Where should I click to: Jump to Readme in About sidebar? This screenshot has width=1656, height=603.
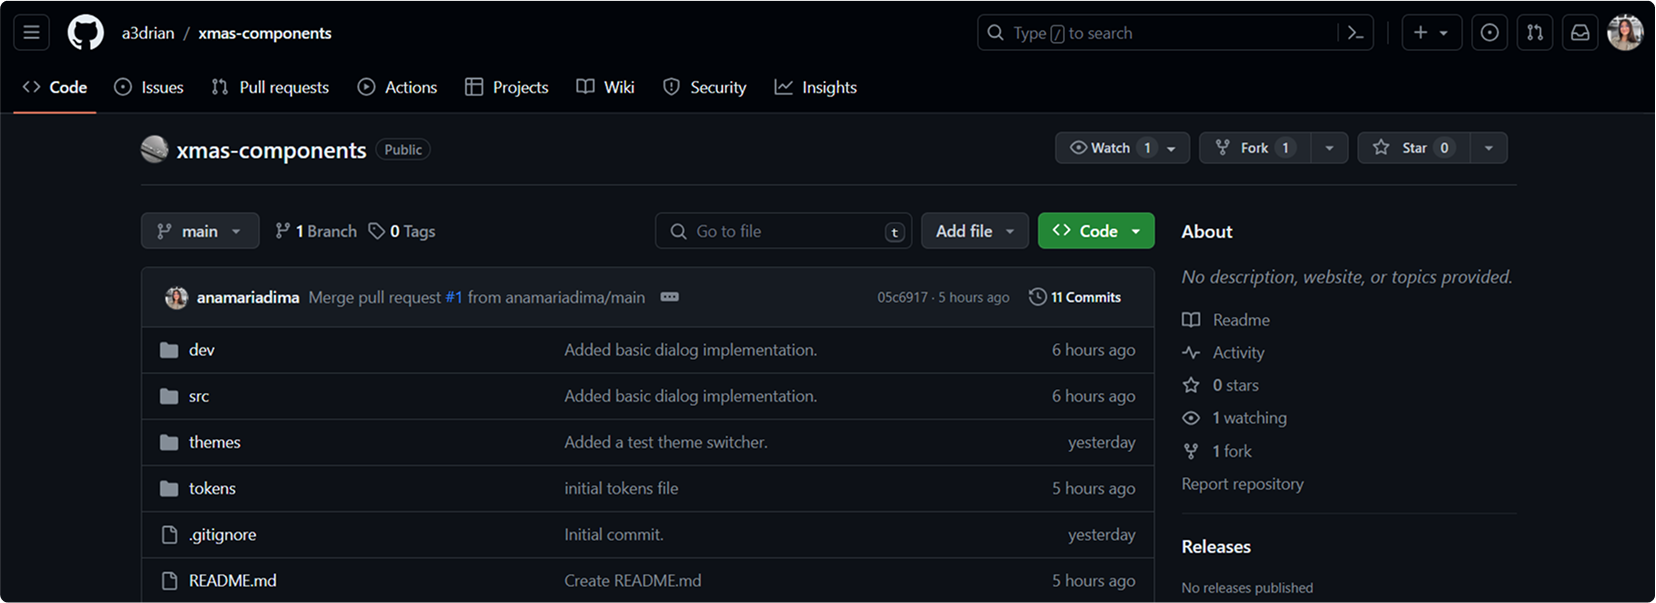click(1226, 320)
